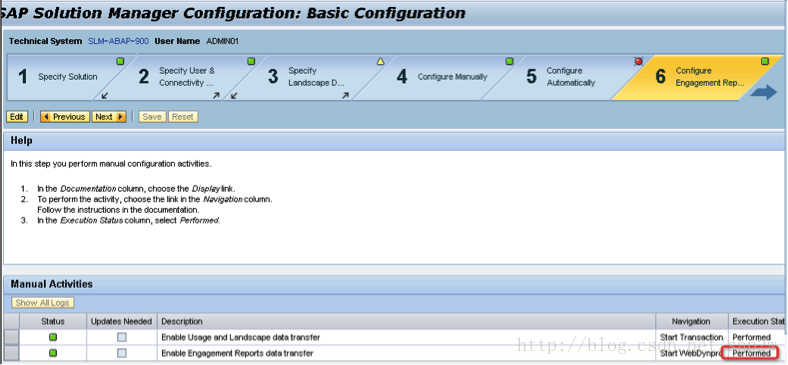Click the substep arrow under Specify Solution
The image size is (788, 365).
(105, 95)
